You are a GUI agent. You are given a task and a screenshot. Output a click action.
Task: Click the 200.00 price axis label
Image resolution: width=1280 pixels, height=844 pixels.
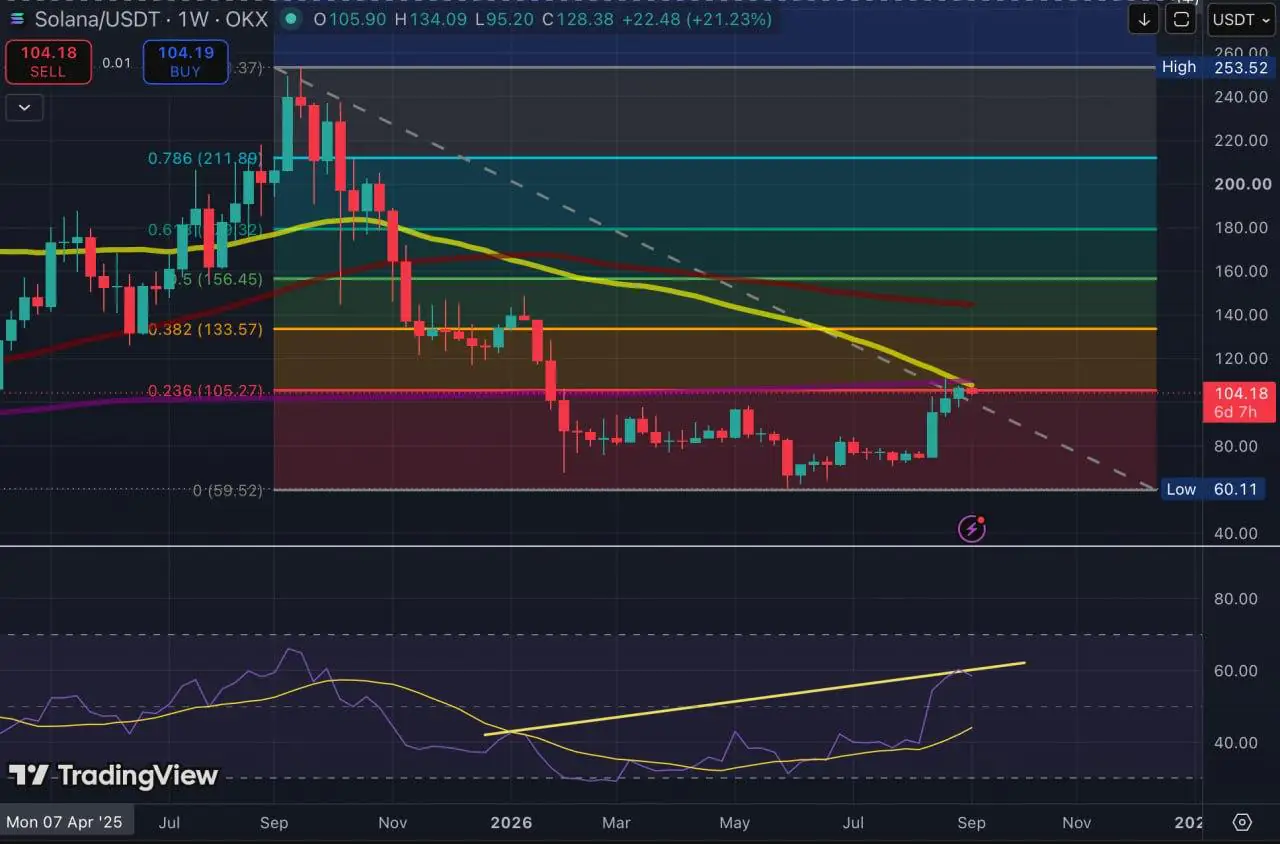coord(1244,184)
